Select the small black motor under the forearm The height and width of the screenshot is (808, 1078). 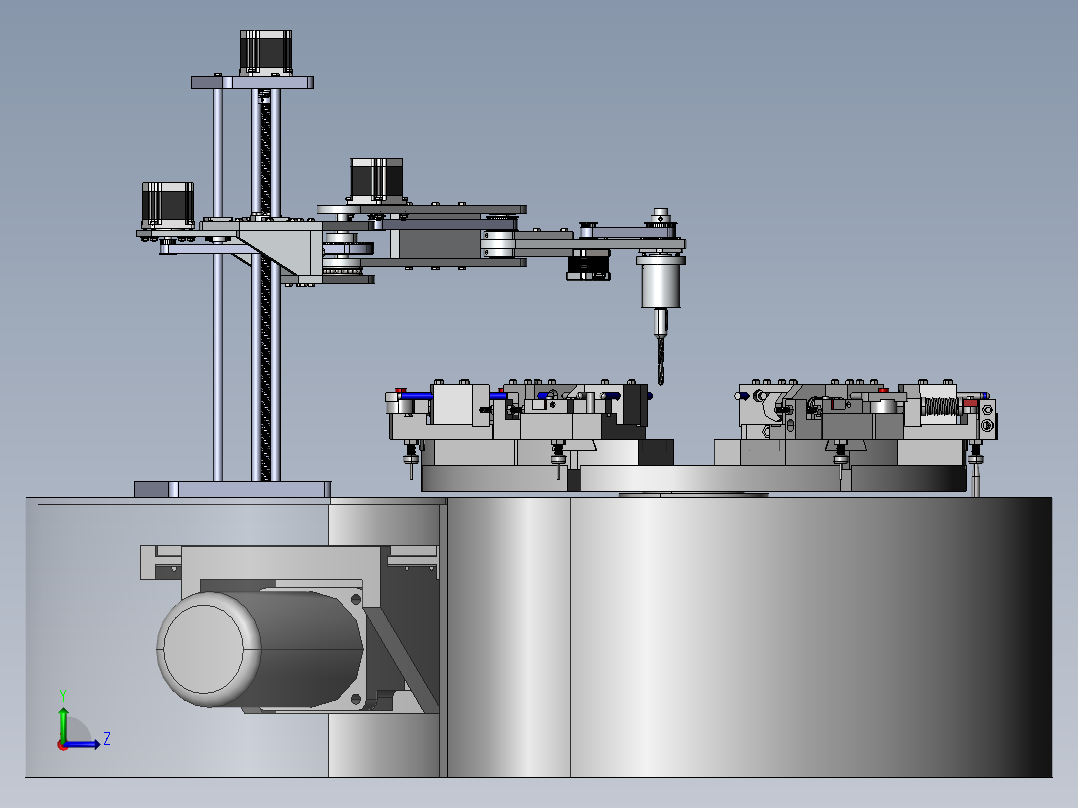coord(588,265)
